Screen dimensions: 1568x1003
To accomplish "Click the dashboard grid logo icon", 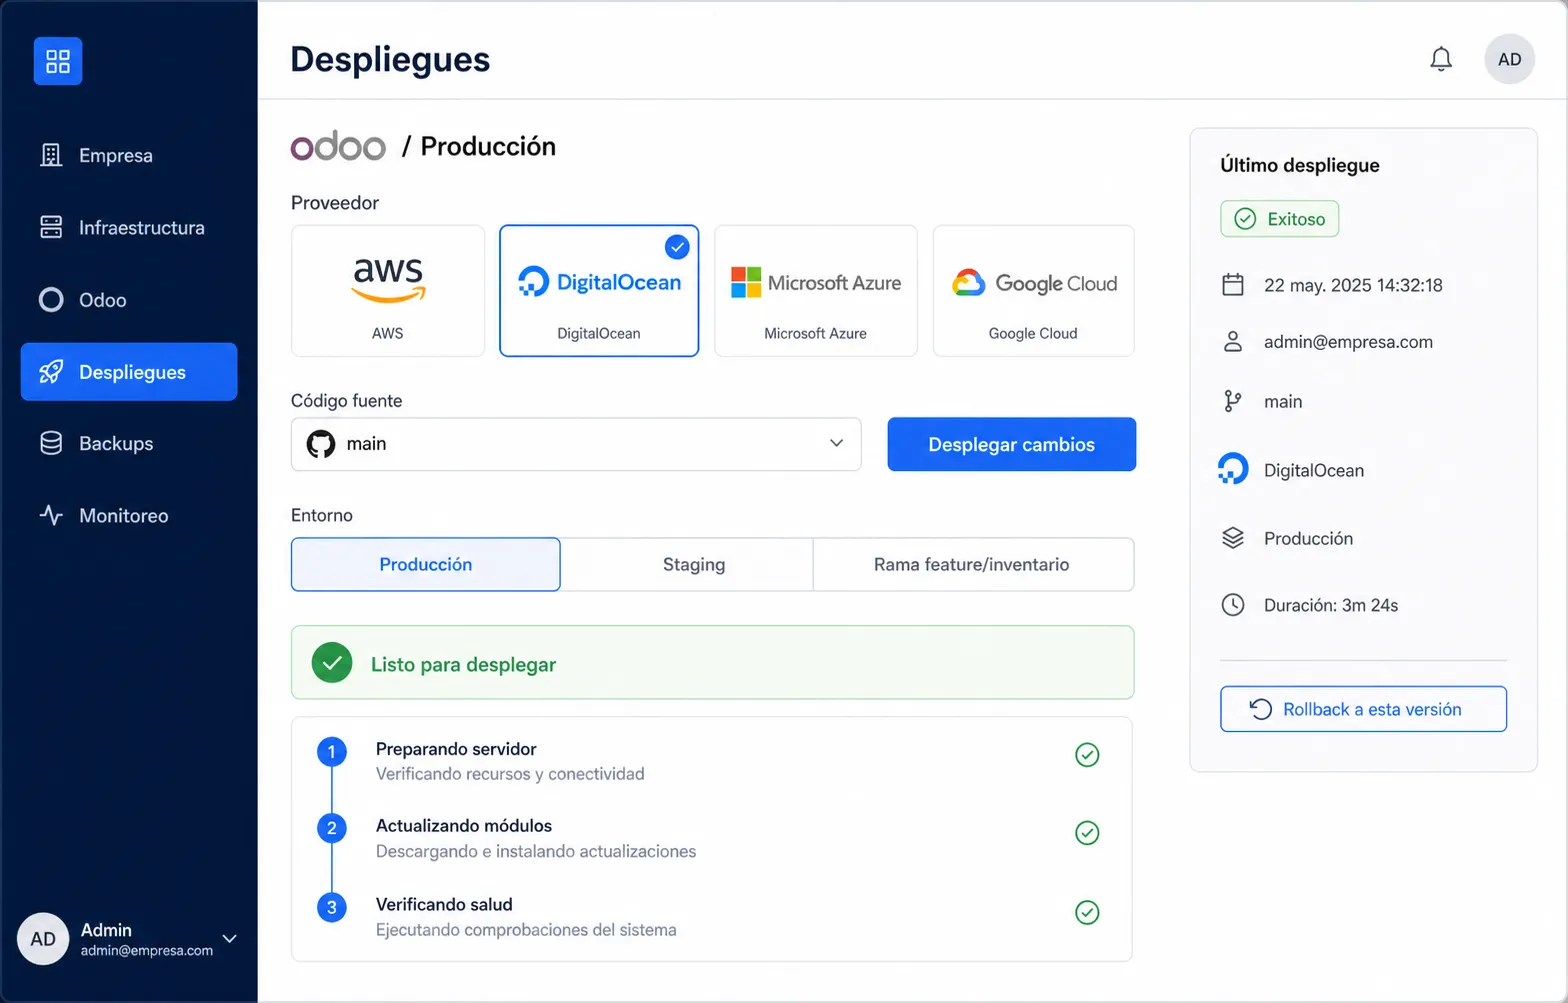I will [58, 61].
